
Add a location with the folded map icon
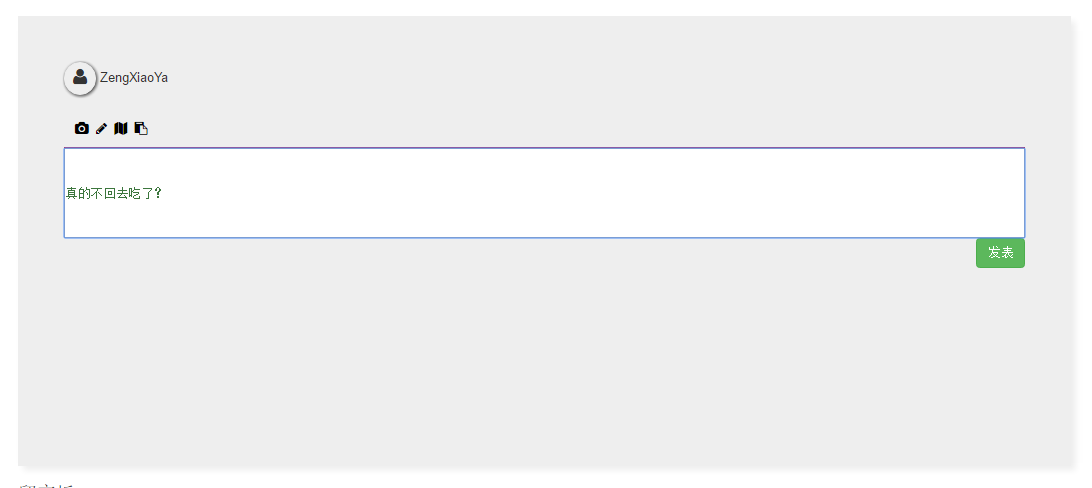coord(121,128)
